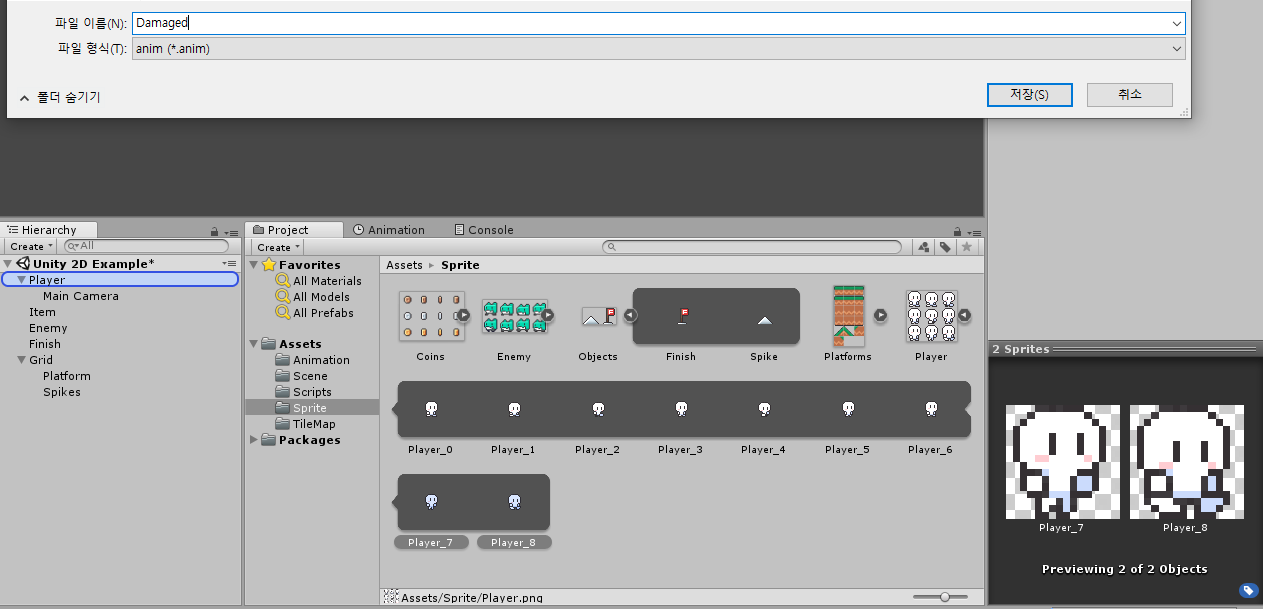The height and width of the screenshot is (609, 1263).
Task: Open the Scripts folder
Action: coord(312,392)
